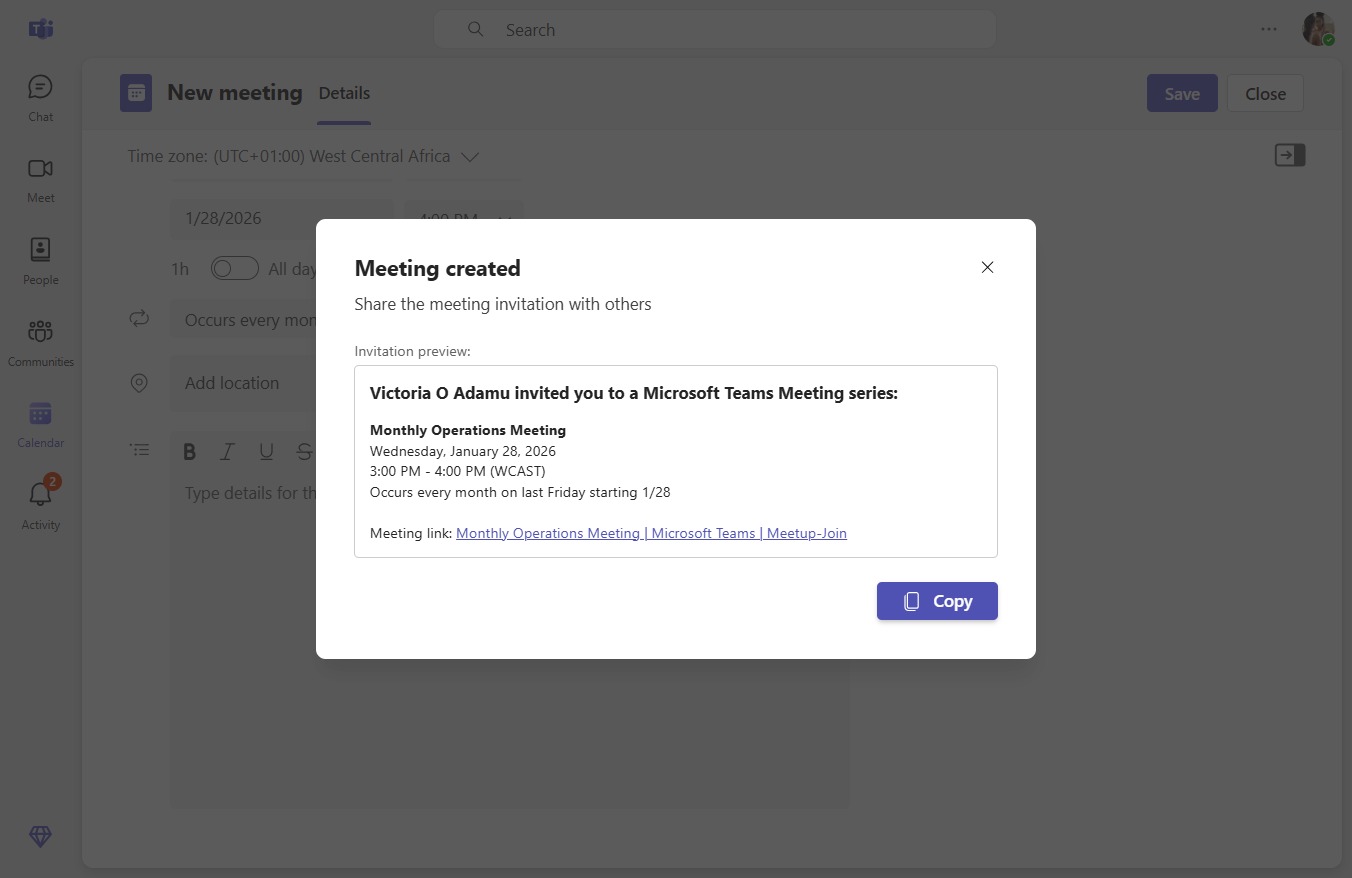Click the New meeting page title
Image resolution: width=1352 pixels, height=878 pixels.
(x=235, y=93)
